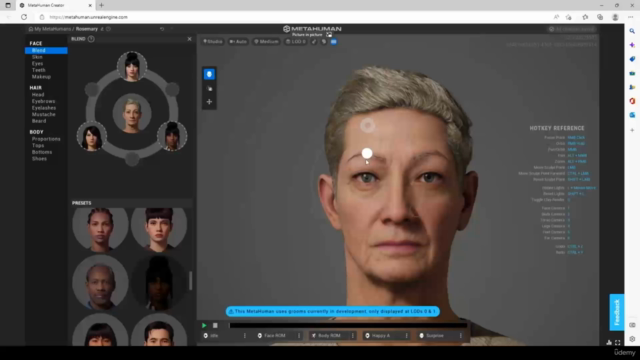Open Bottoms clothing settings
Image resolution: width=640 pixels, height=360 pixels.
click(42, 152)
